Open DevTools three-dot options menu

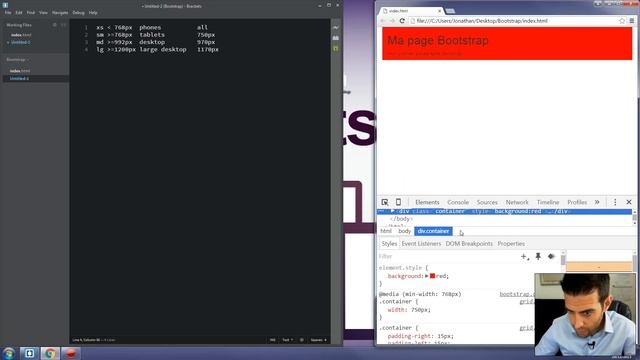pyautogui.click(x=615, y=202)
